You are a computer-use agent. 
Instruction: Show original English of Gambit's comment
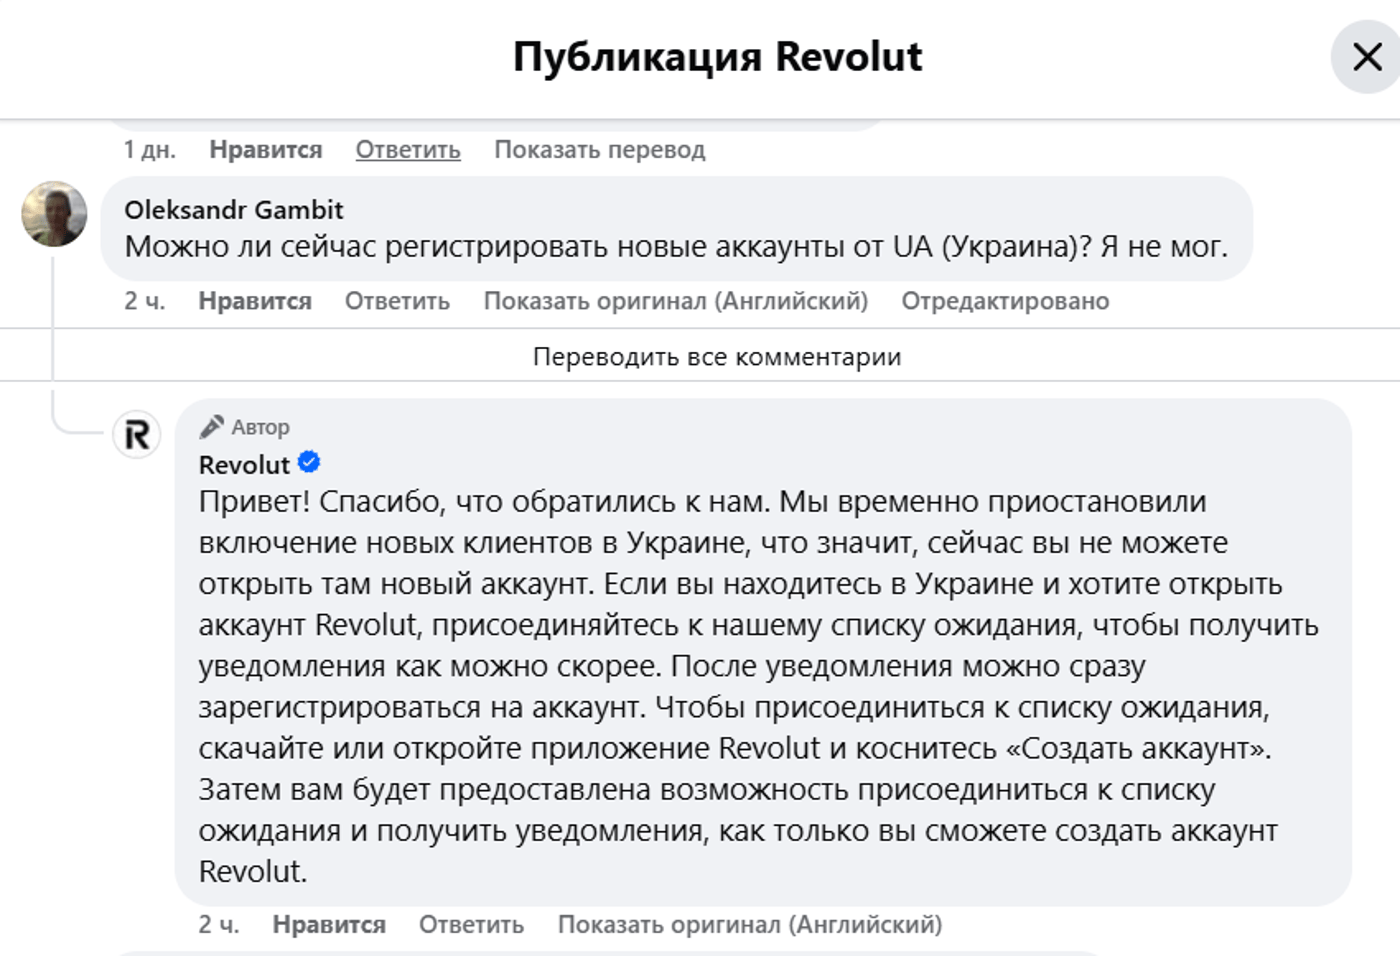(x=675, y=301)
